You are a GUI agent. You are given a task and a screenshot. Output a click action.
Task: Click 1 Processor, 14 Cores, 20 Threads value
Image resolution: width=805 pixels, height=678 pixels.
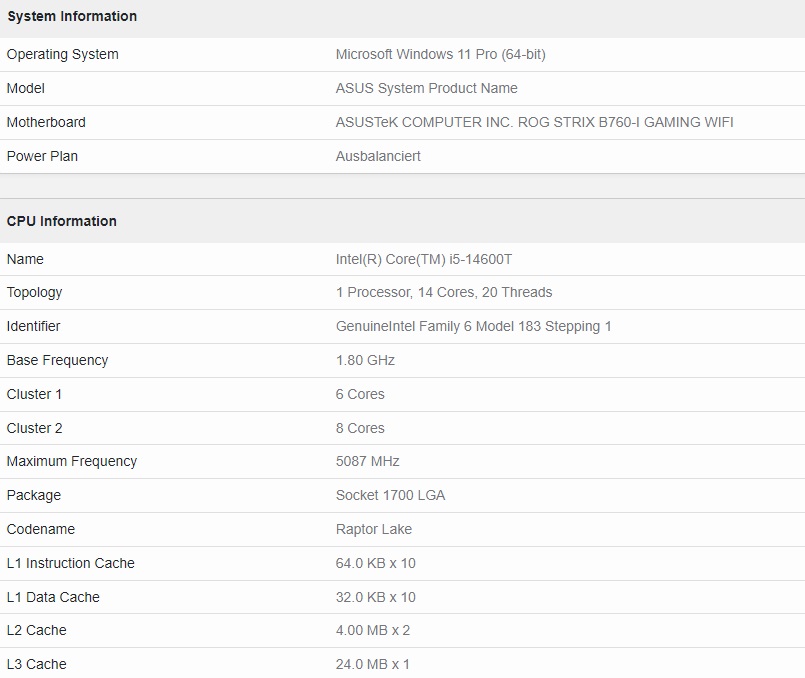pos(444,293)
